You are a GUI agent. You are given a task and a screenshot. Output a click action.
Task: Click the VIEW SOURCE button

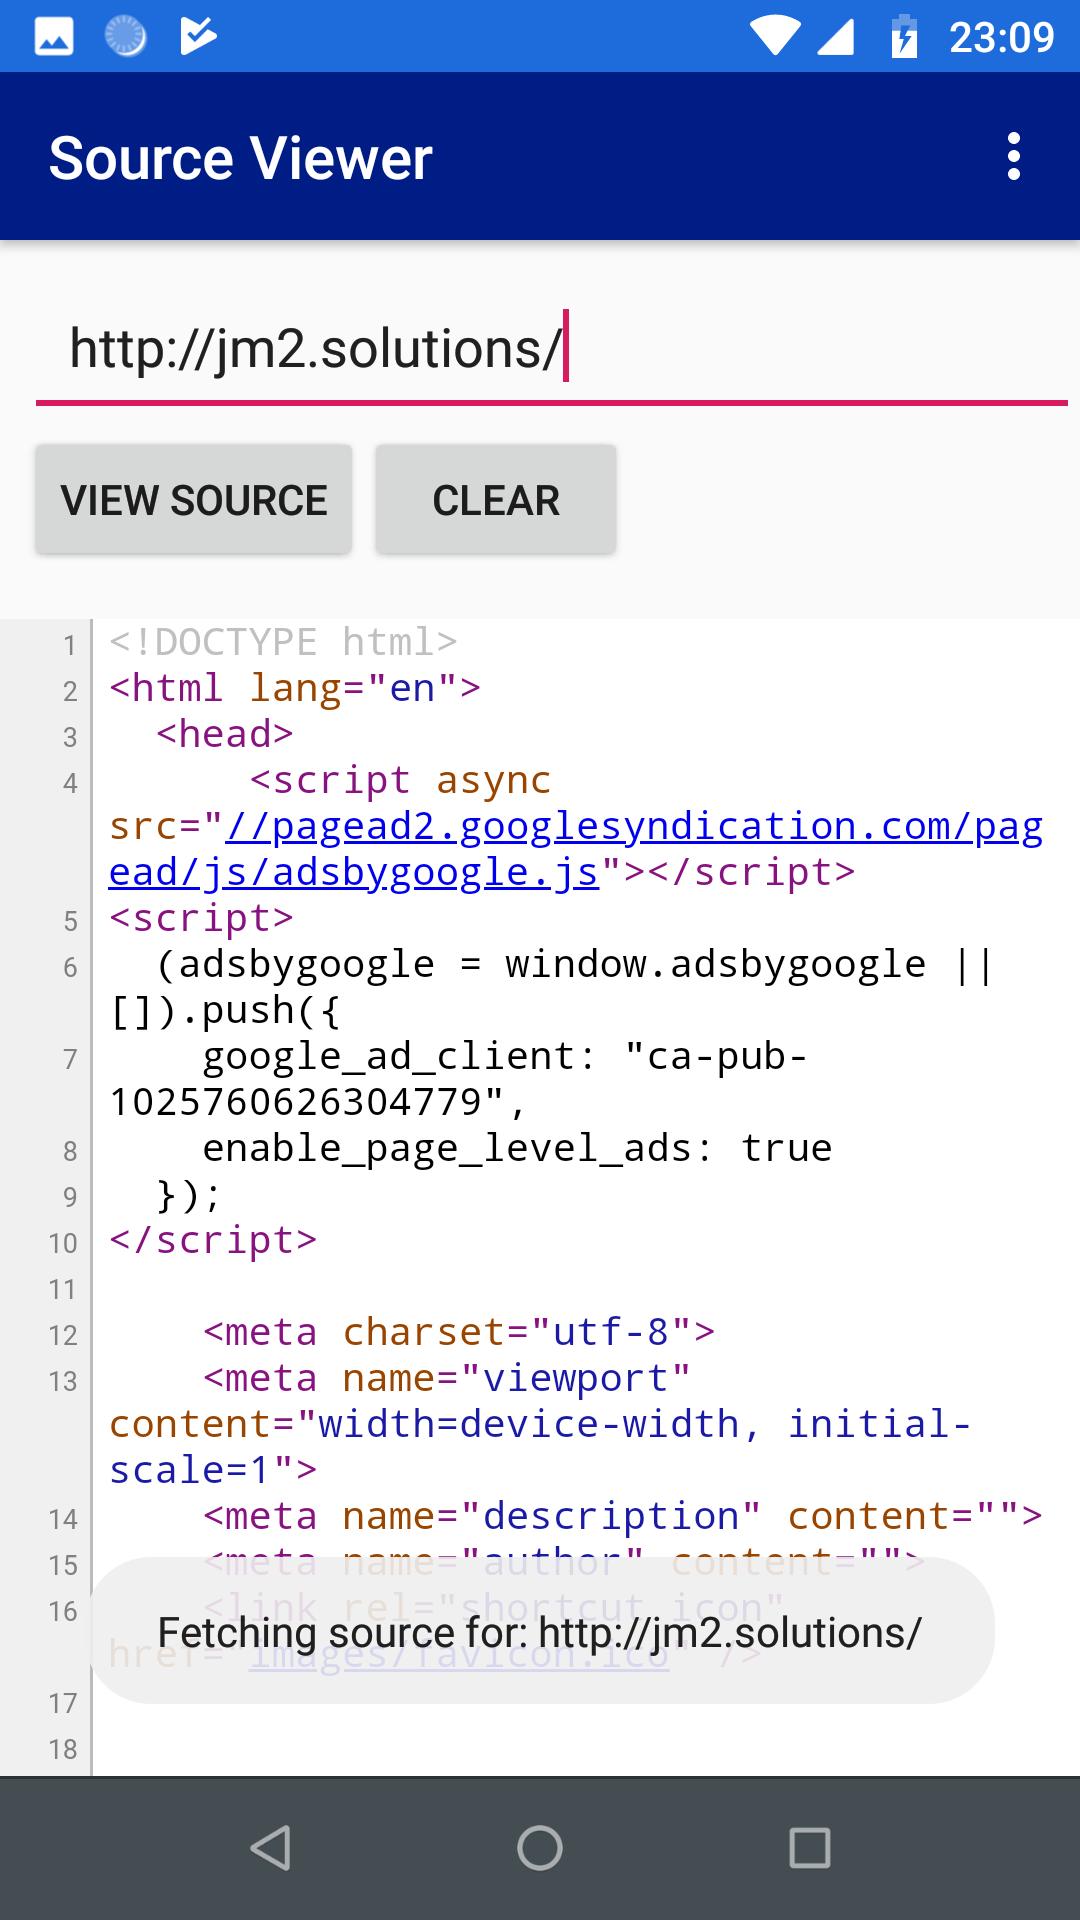pos(194,499)
